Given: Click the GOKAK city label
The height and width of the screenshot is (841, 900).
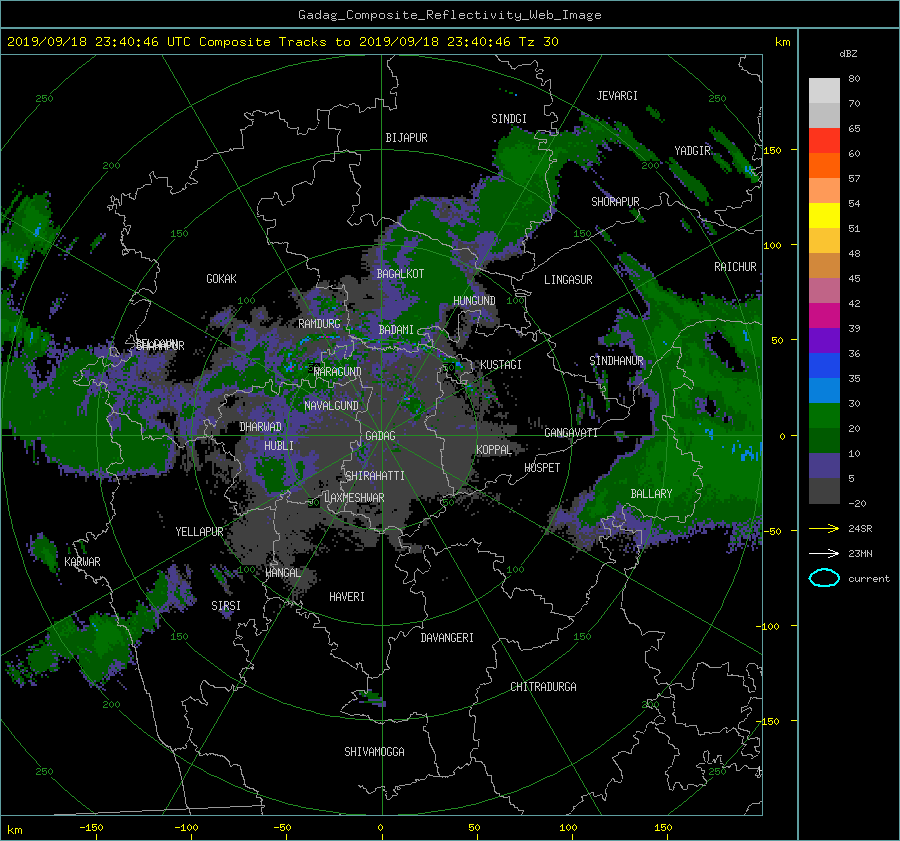Looking at the screenshot, I should 221,279.
